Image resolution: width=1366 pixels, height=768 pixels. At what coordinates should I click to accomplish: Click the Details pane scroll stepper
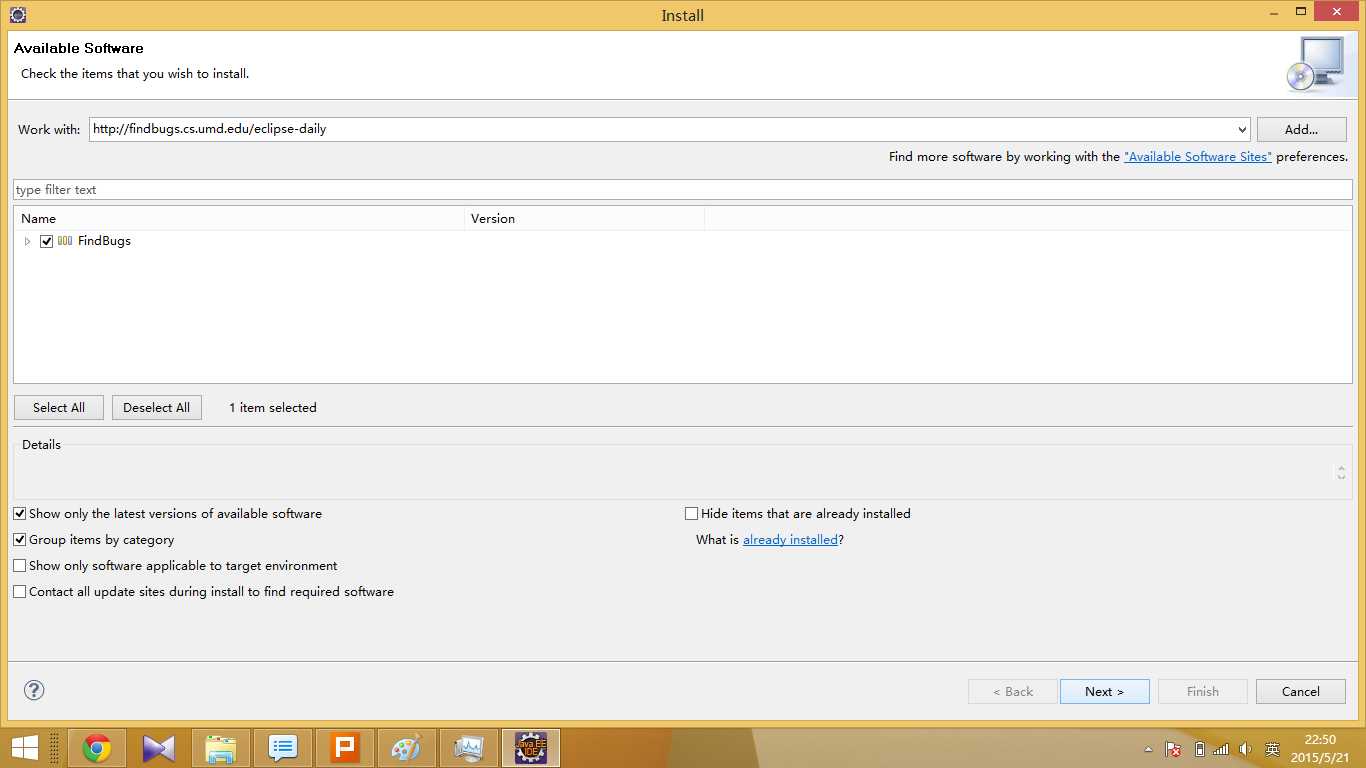(x=1341, y=472)
